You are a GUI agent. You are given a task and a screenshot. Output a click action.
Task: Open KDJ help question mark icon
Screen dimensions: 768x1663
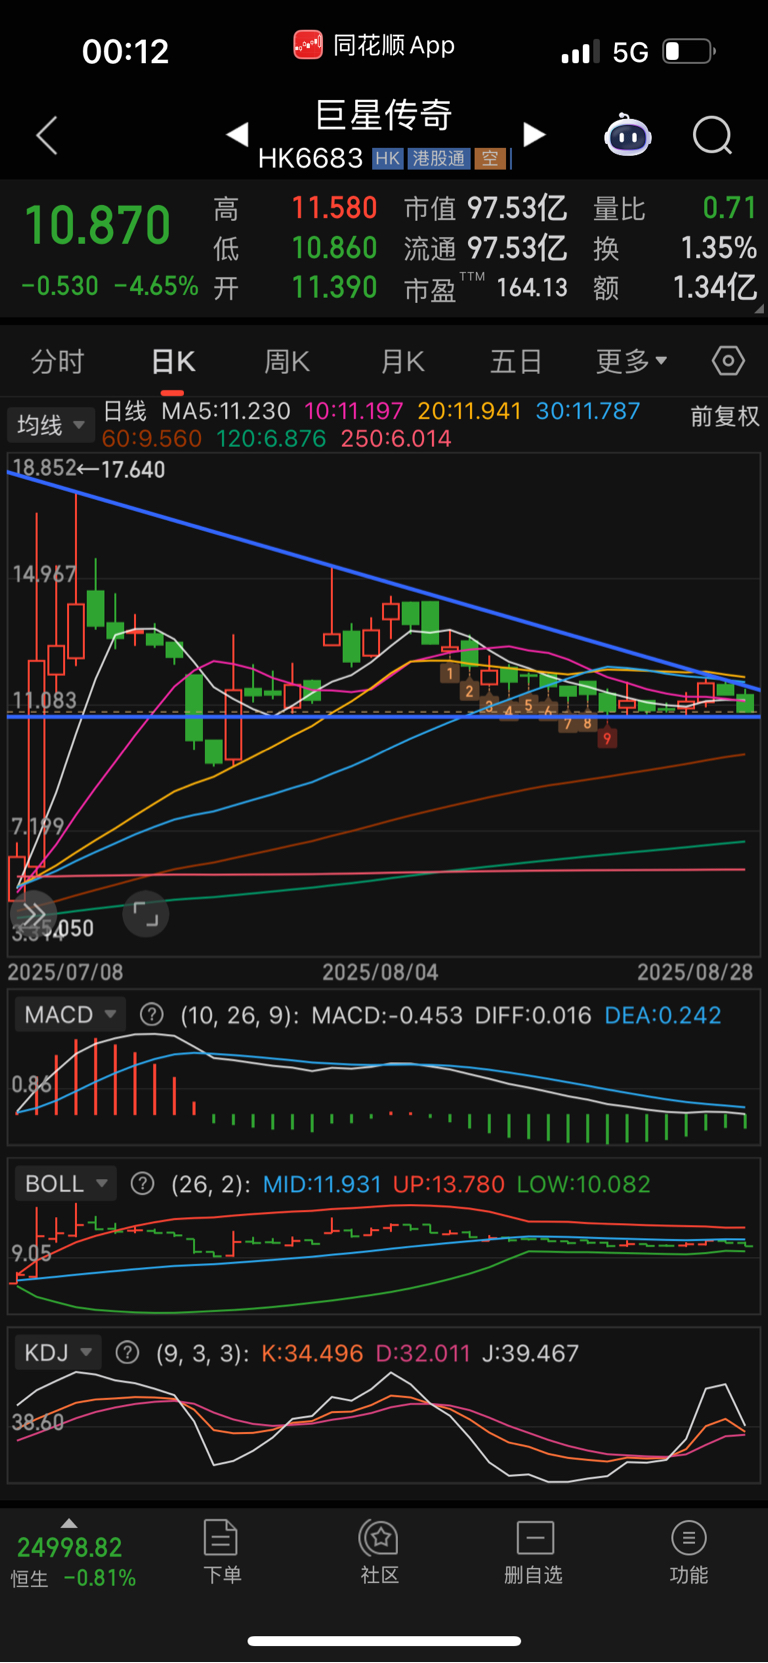127,1353
